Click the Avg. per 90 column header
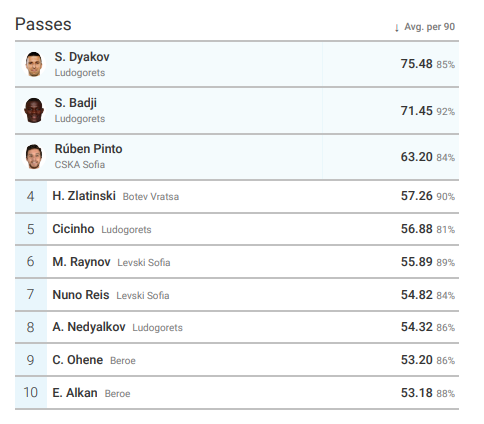484x424 pixels. coord(429,27)
